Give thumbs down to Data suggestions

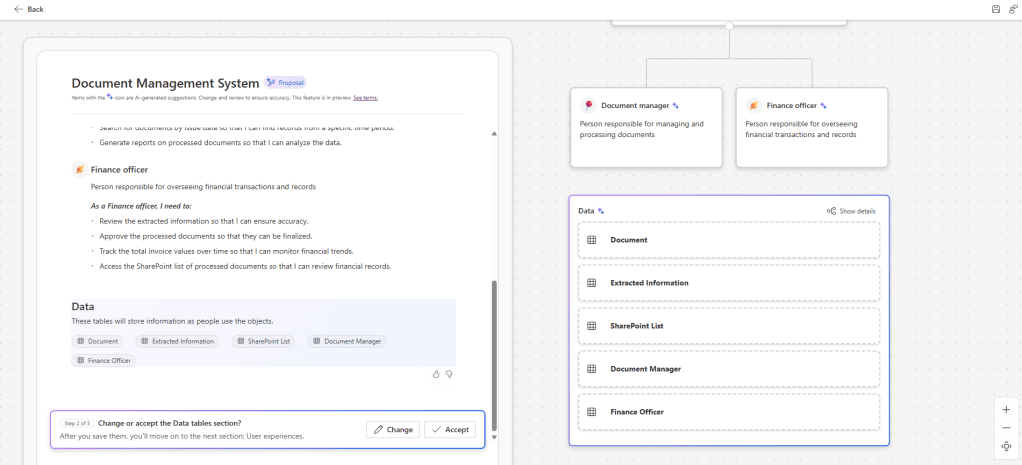(x=449, y=374)
